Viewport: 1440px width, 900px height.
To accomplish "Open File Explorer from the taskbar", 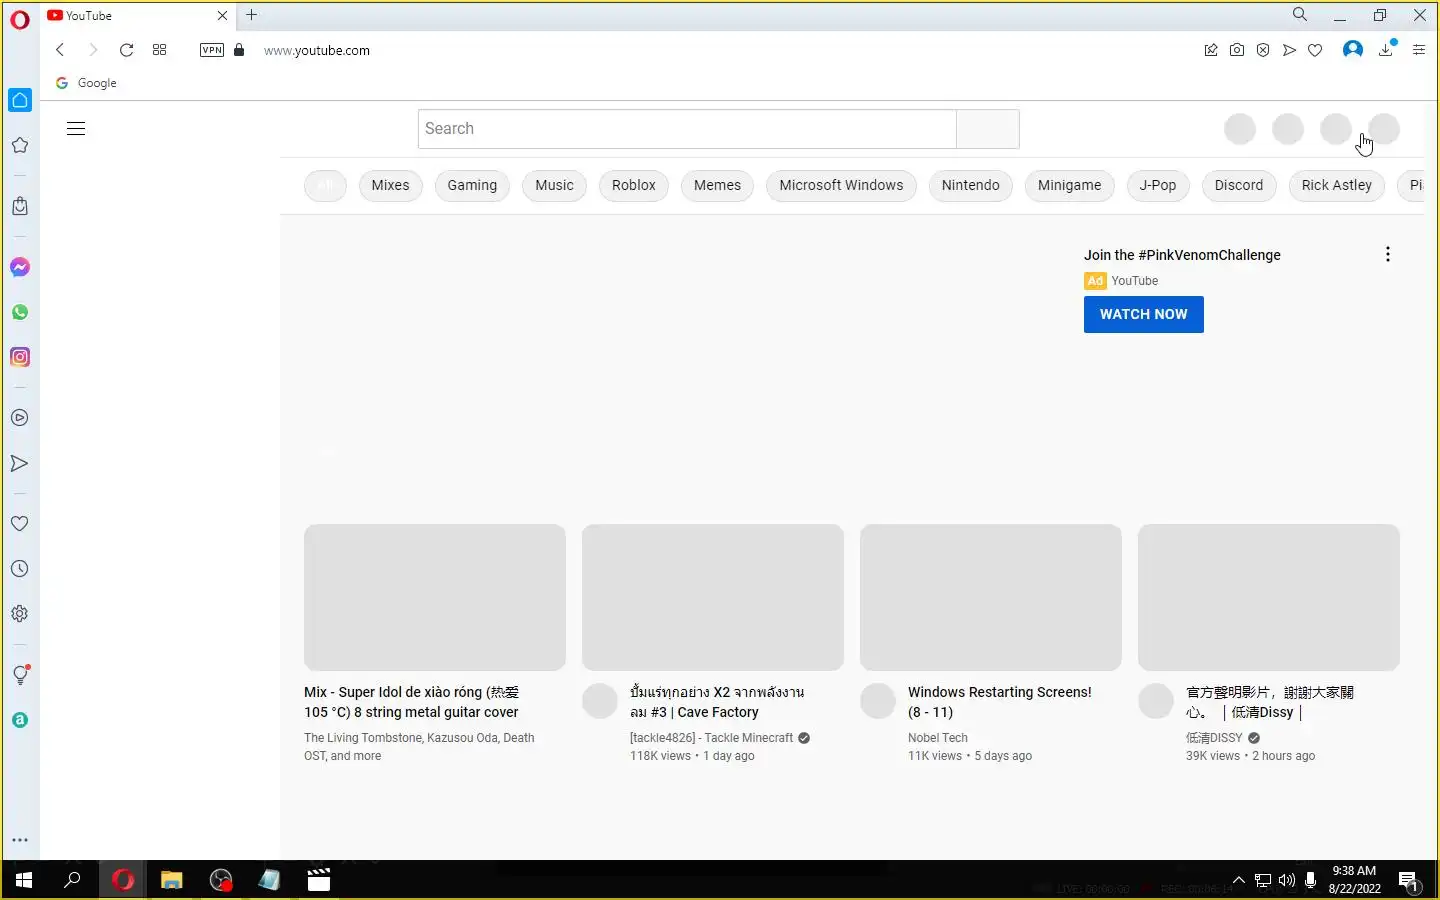I will 172,880.
